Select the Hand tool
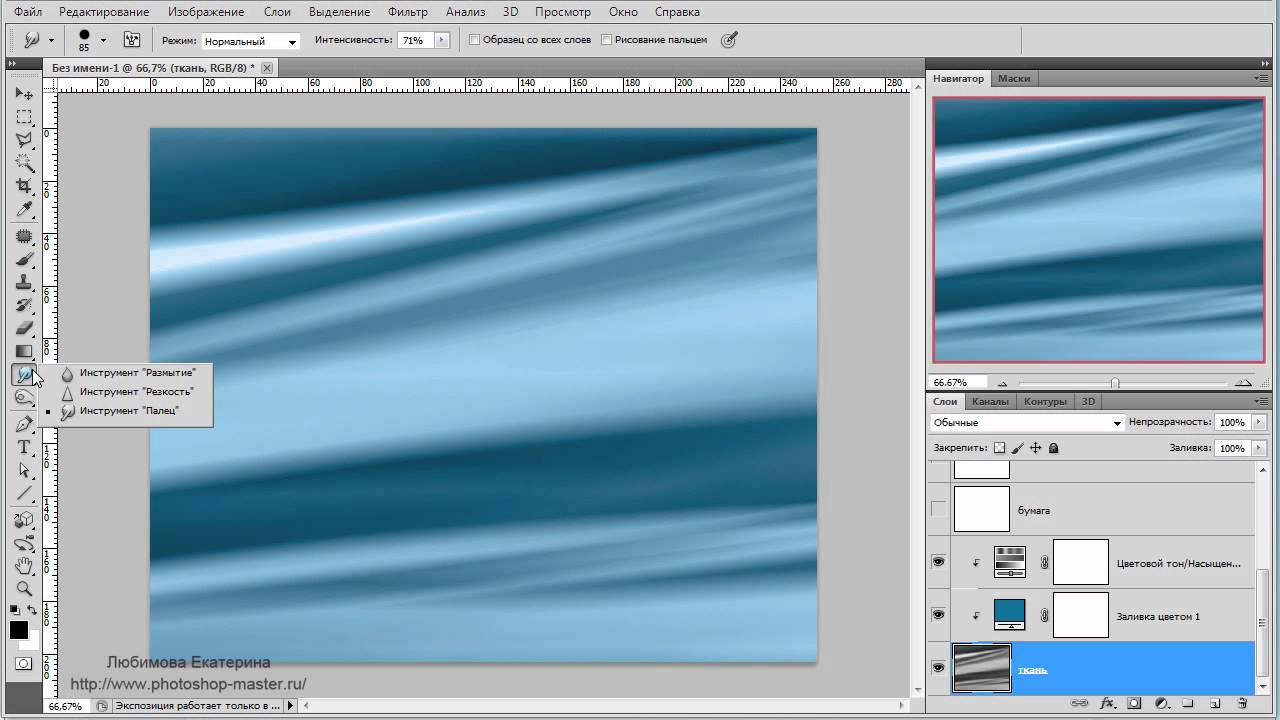 pos(24,567)
